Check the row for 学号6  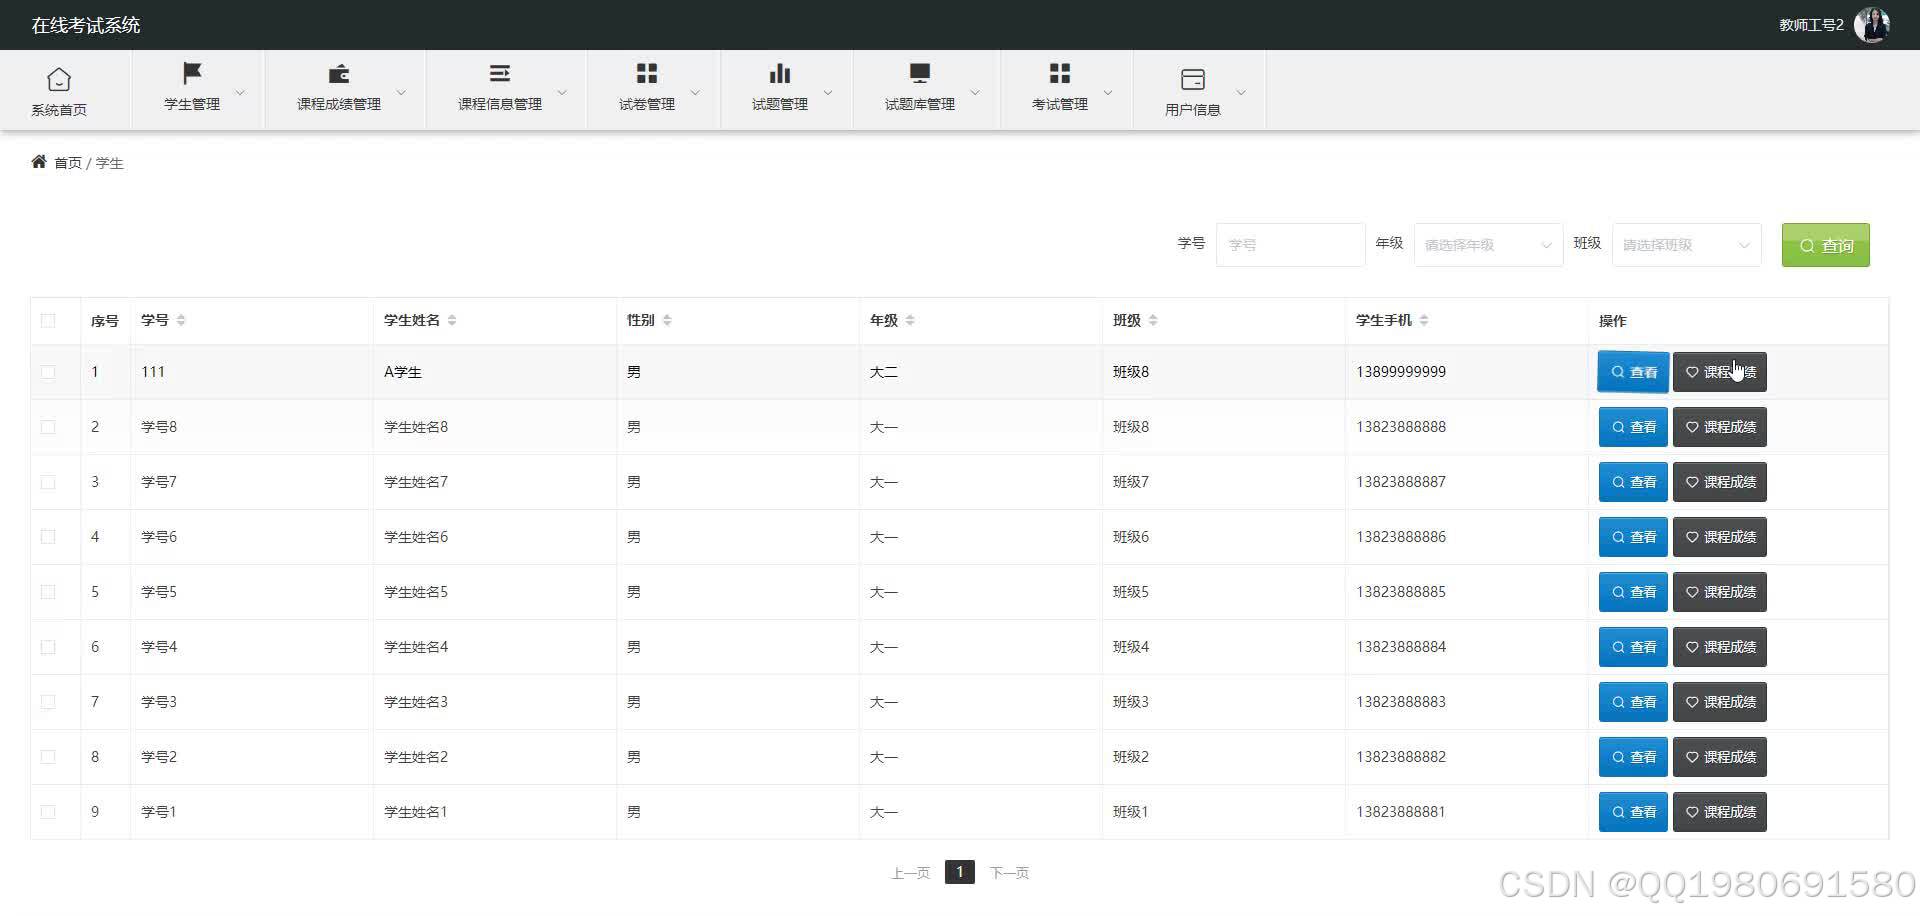coord(48,537)
